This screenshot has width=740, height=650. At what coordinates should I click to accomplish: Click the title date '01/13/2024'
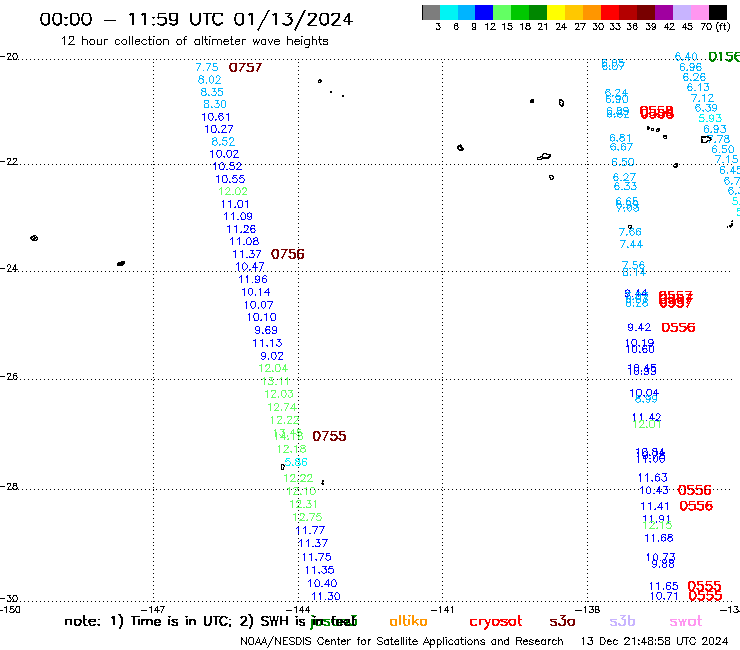tap(293, 19)
